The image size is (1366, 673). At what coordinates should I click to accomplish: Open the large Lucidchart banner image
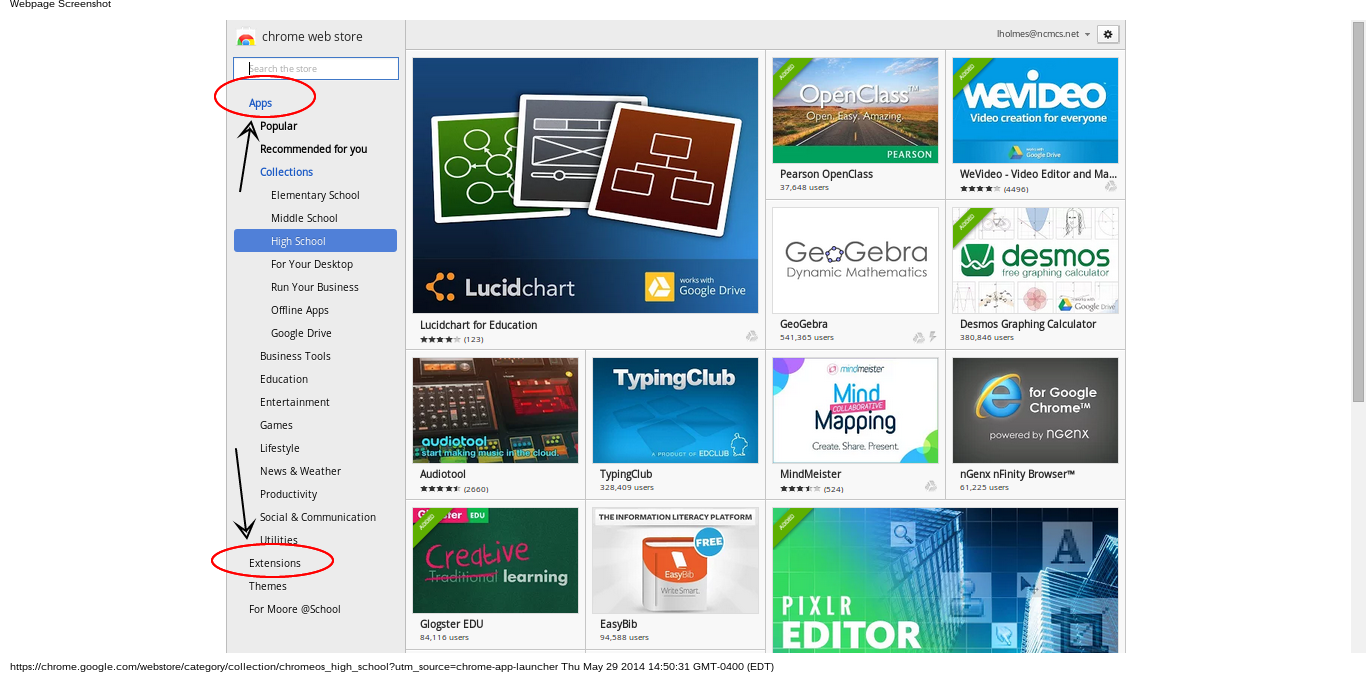pyautogui.click(x=585, y=185)
